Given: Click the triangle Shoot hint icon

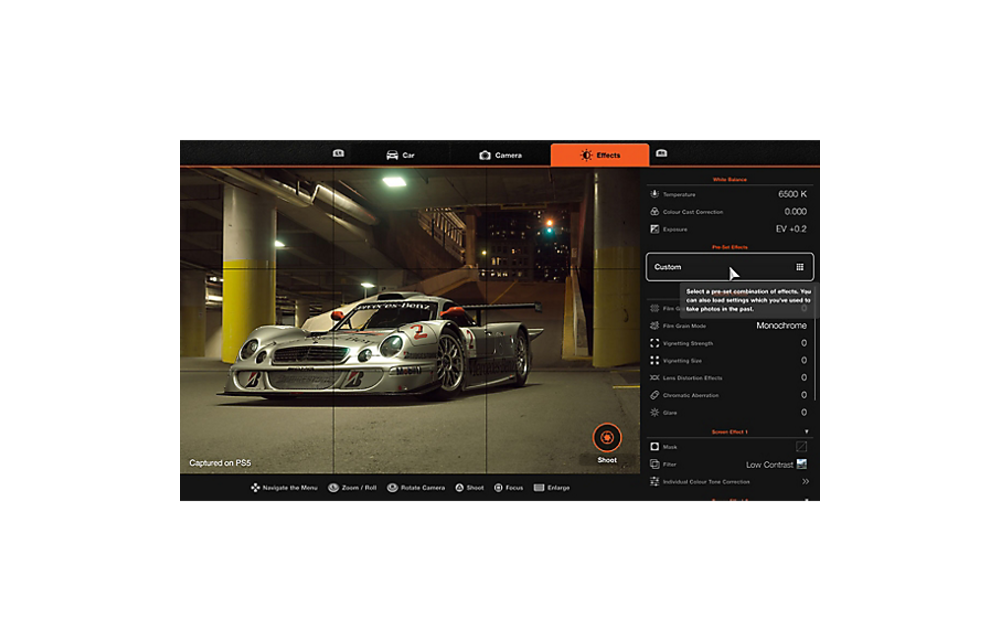Looking at the screenshot, I should (x=459, y=488).
